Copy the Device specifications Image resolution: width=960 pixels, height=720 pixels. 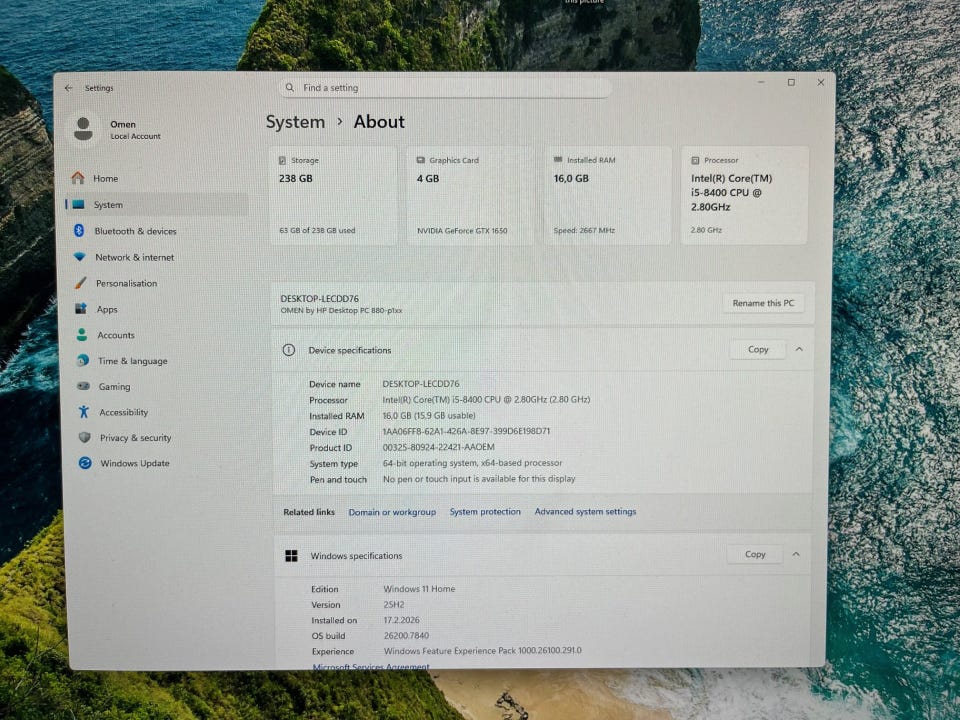758,350
